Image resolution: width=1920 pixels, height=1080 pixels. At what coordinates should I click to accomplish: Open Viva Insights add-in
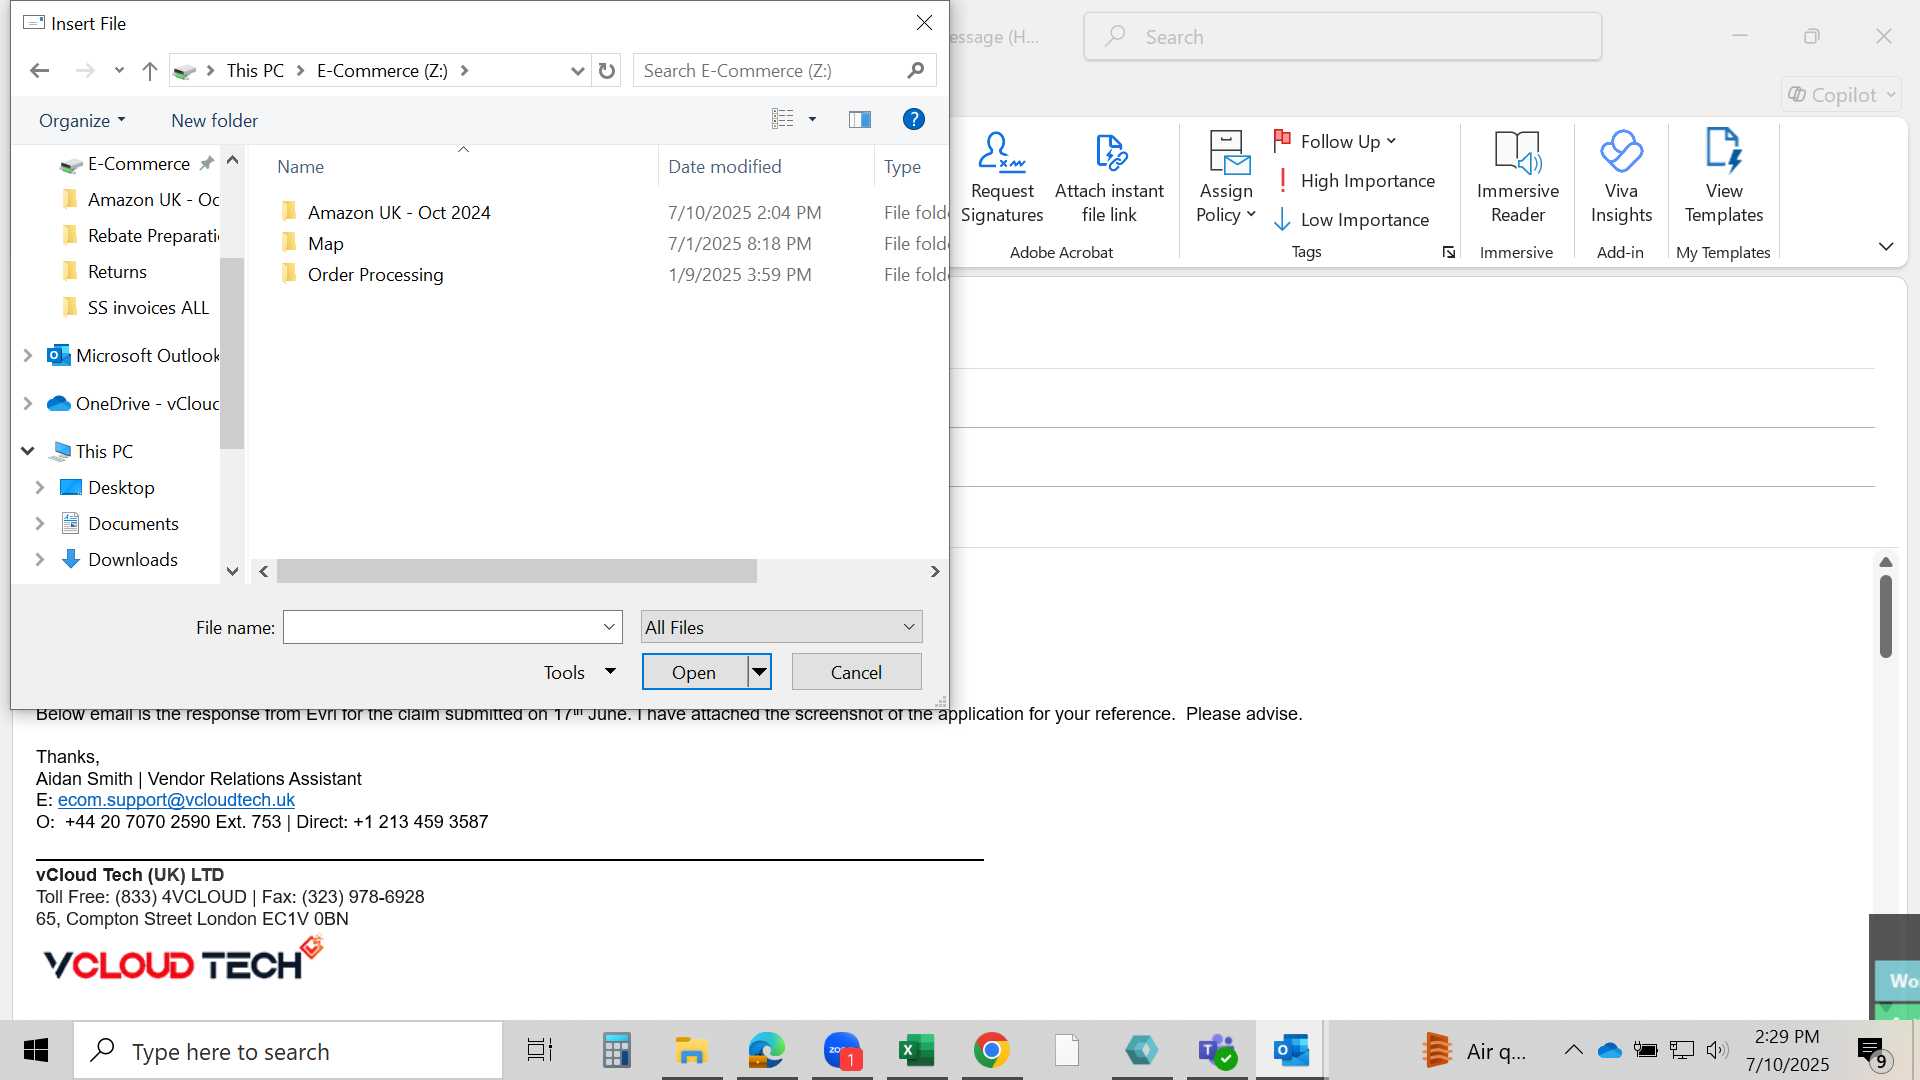1621,178
